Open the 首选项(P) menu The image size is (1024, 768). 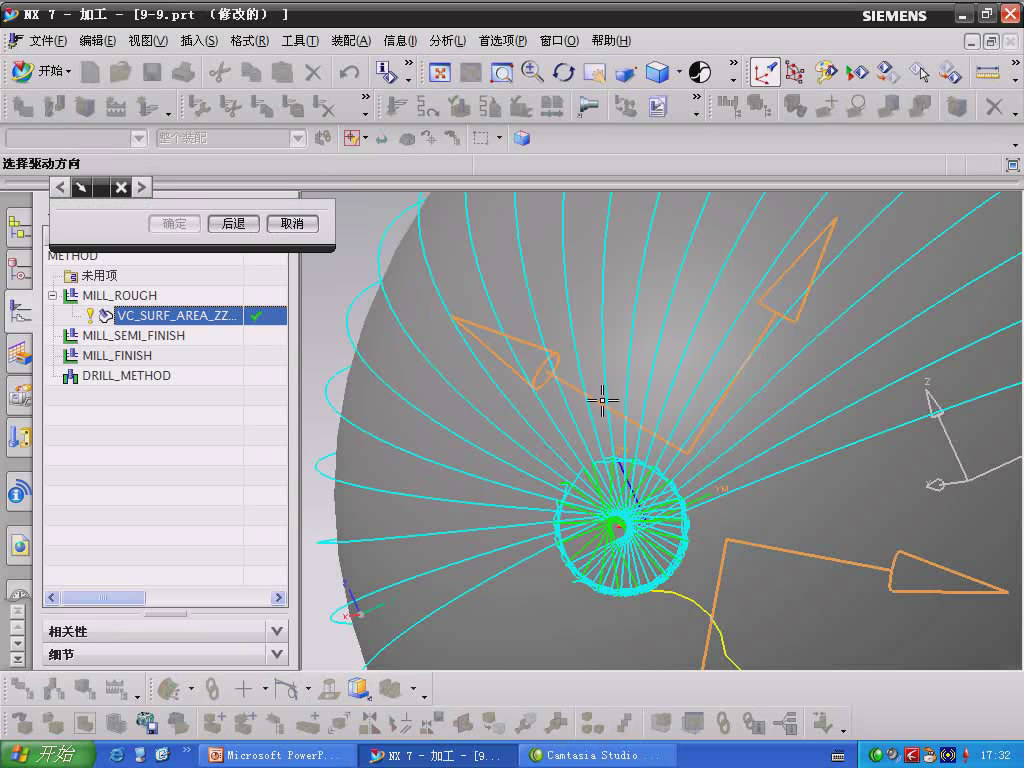point(502,41)
